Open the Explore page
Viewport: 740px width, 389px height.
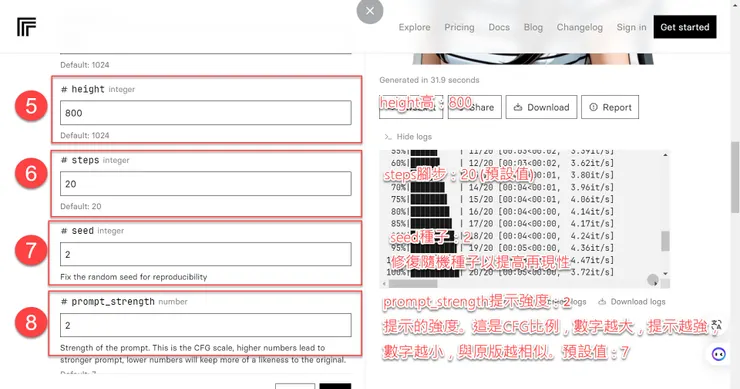click(414, 27)
